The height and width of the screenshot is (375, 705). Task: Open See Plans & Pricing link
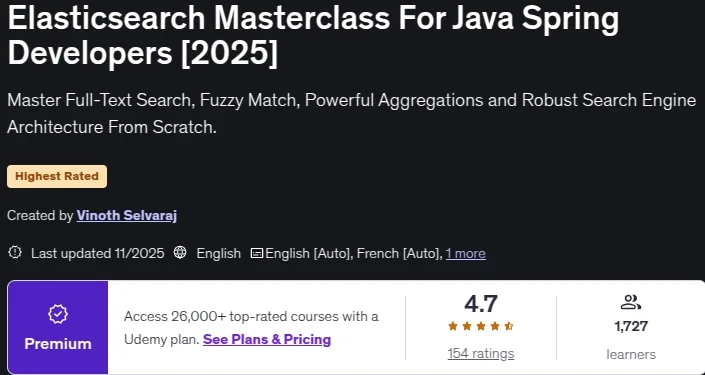267,339
